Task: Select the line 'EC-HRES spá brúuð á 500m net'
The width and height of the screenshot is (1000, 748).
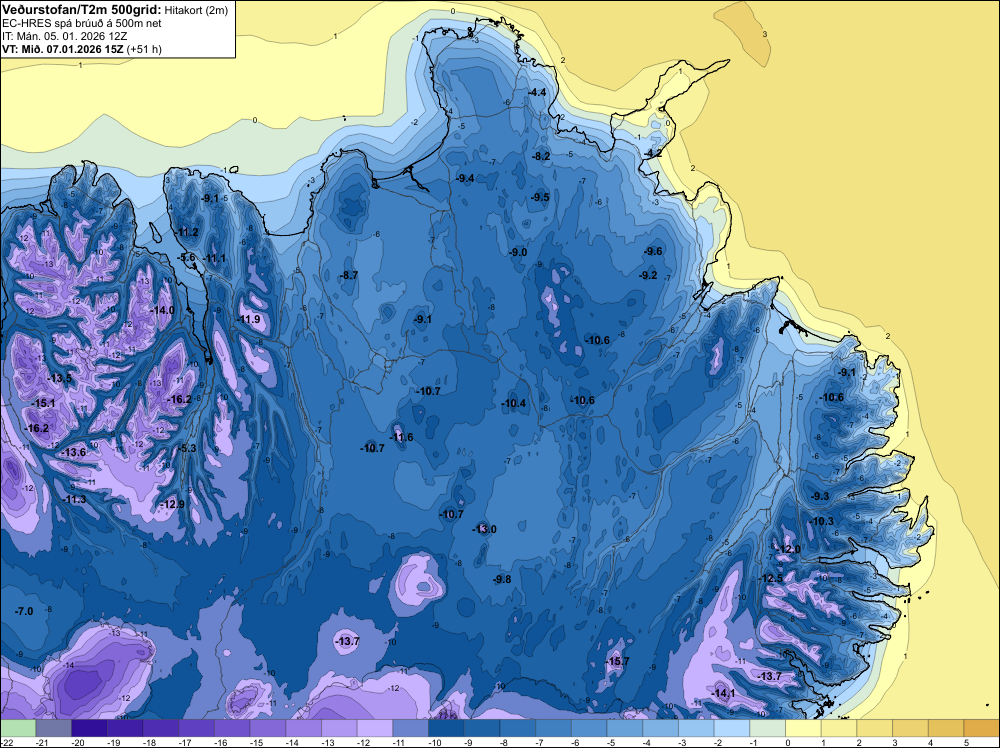Action: click(x=82, y=24)
